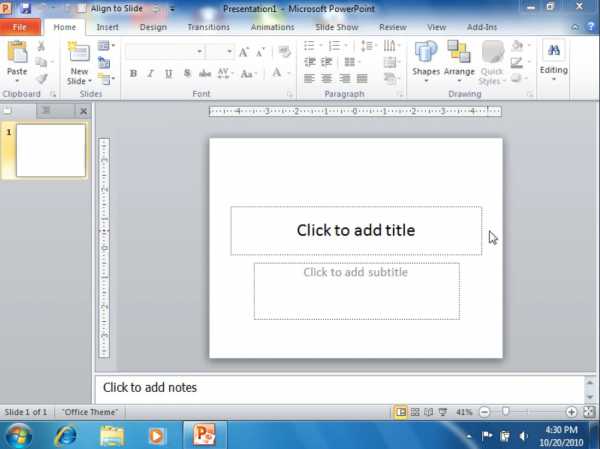Click the Increase Font Size icon
The width and height of the screenshot is (600, 449).
[244, 52]
